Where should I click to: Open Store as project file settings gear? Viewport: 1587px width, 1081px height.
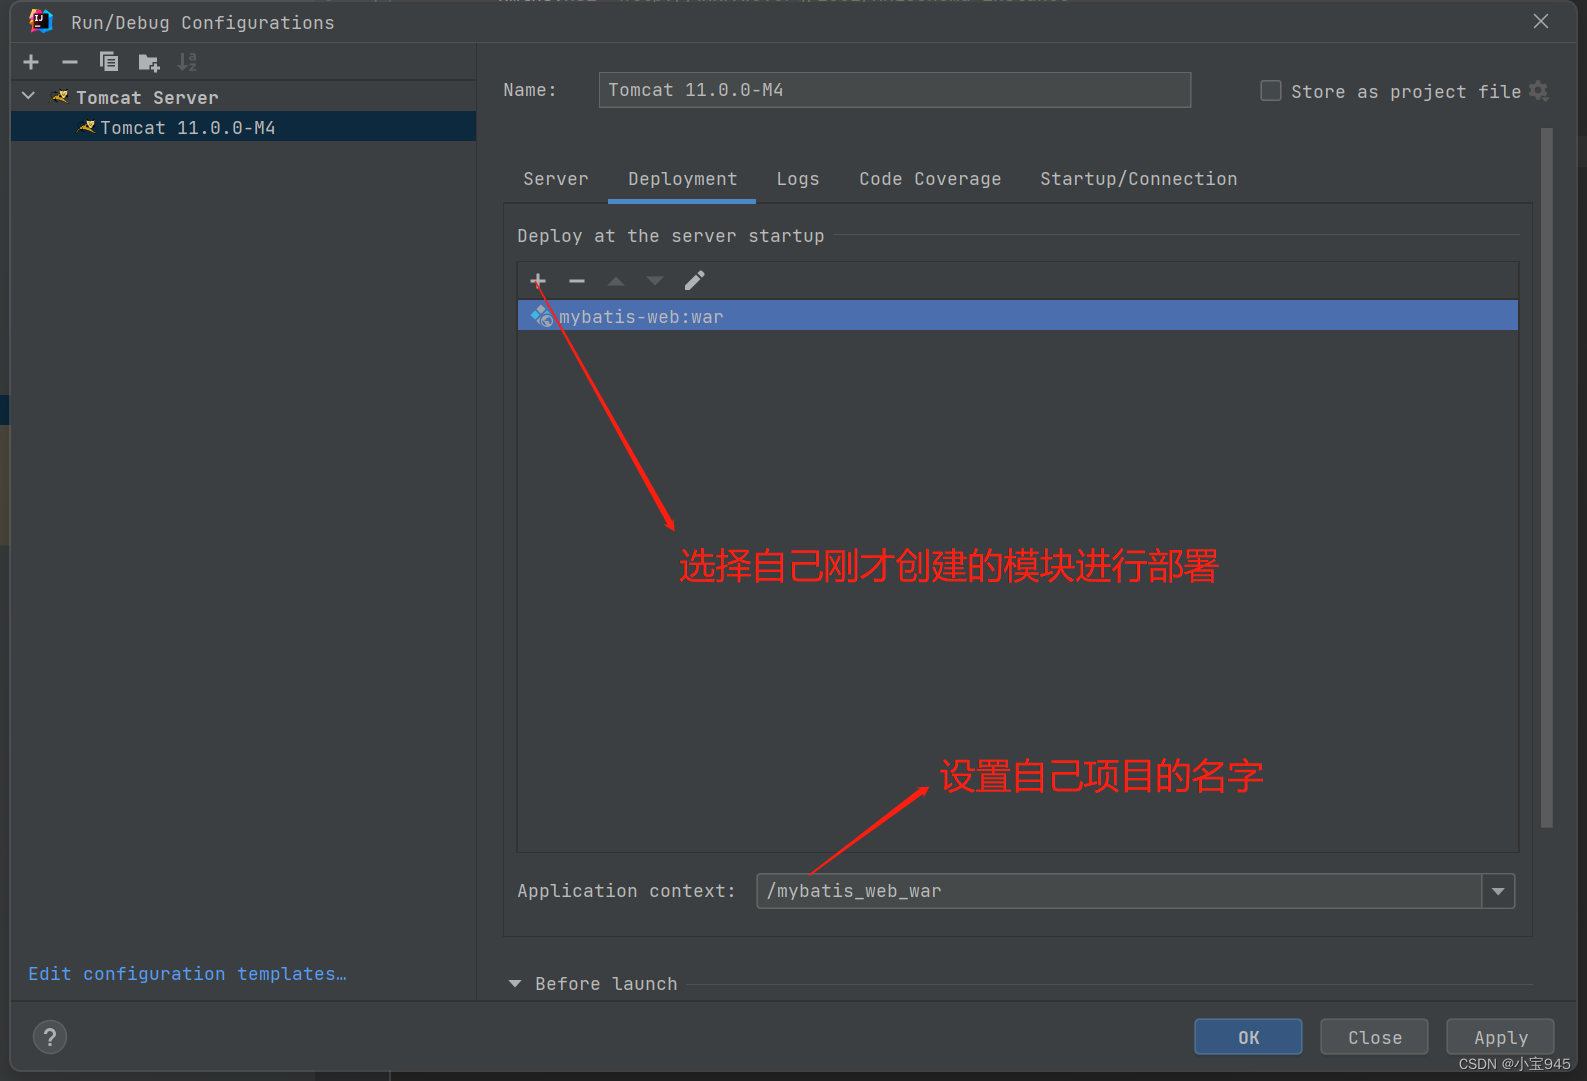tap(1539, 91)
